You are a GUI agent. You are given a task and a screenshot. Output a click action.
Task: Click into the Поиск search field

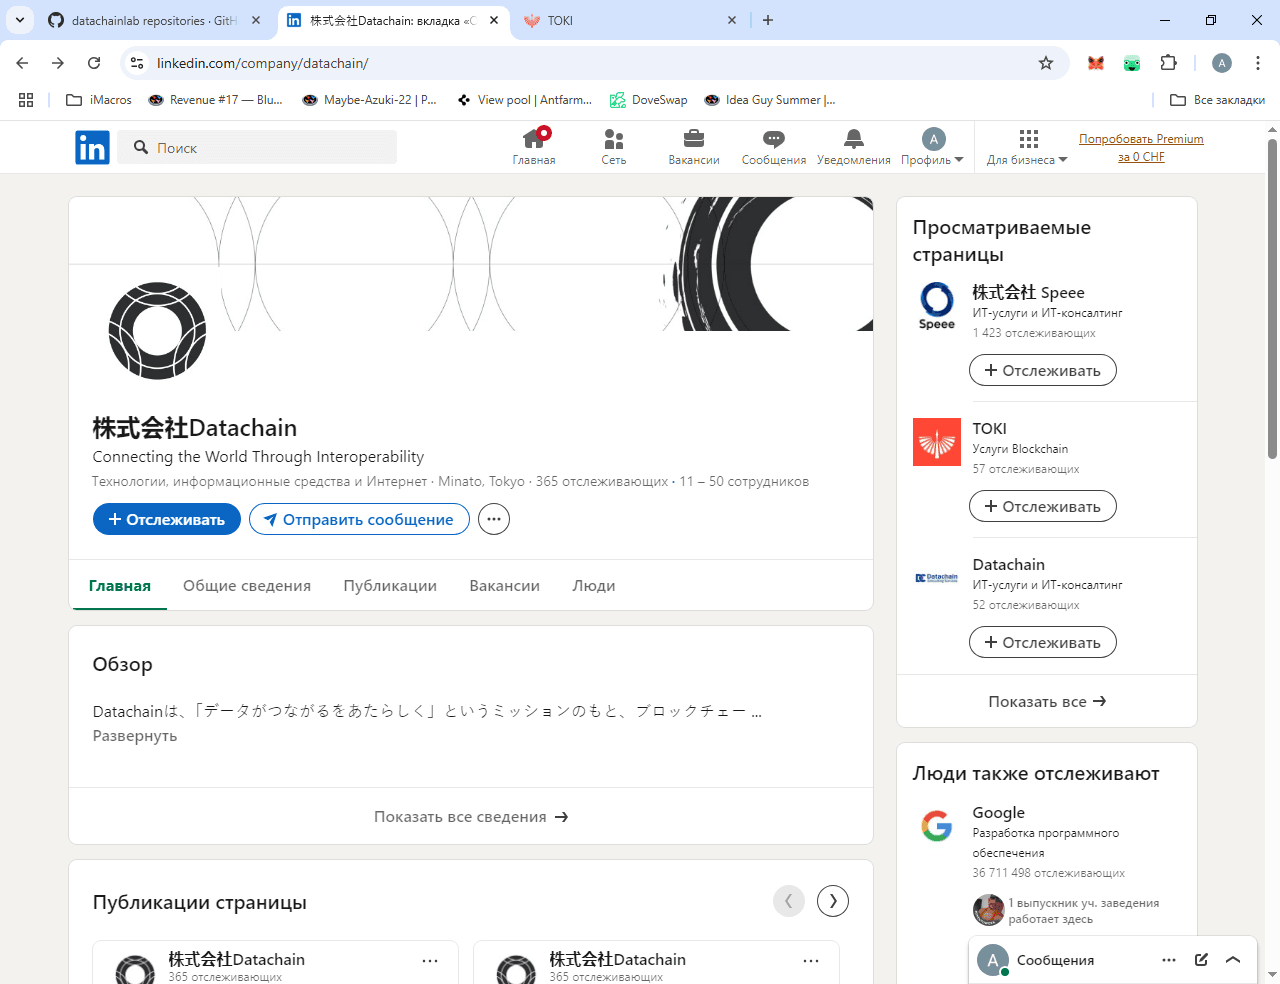(x=257, y=148)
